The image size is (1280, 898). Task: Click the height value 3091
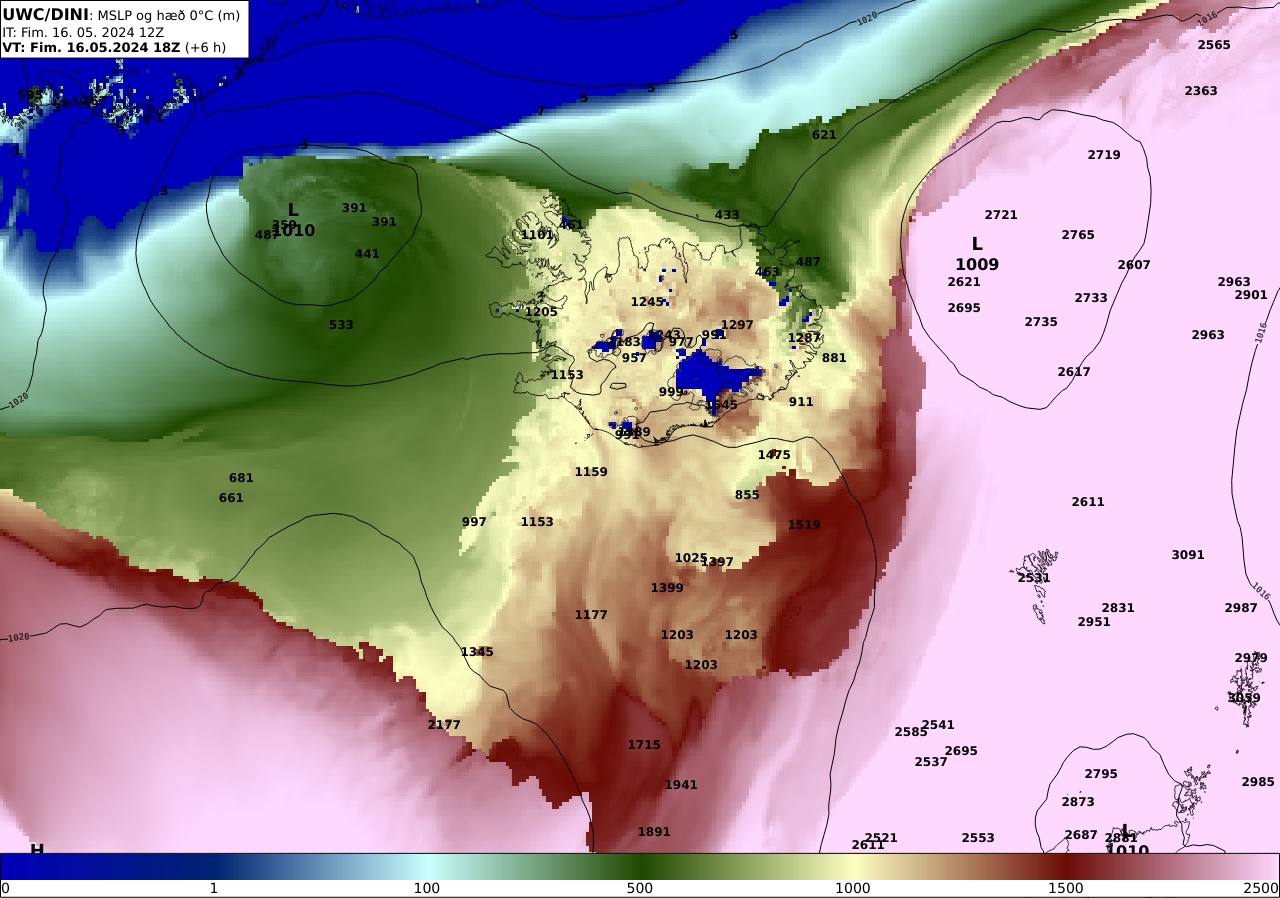(1188, 555)
